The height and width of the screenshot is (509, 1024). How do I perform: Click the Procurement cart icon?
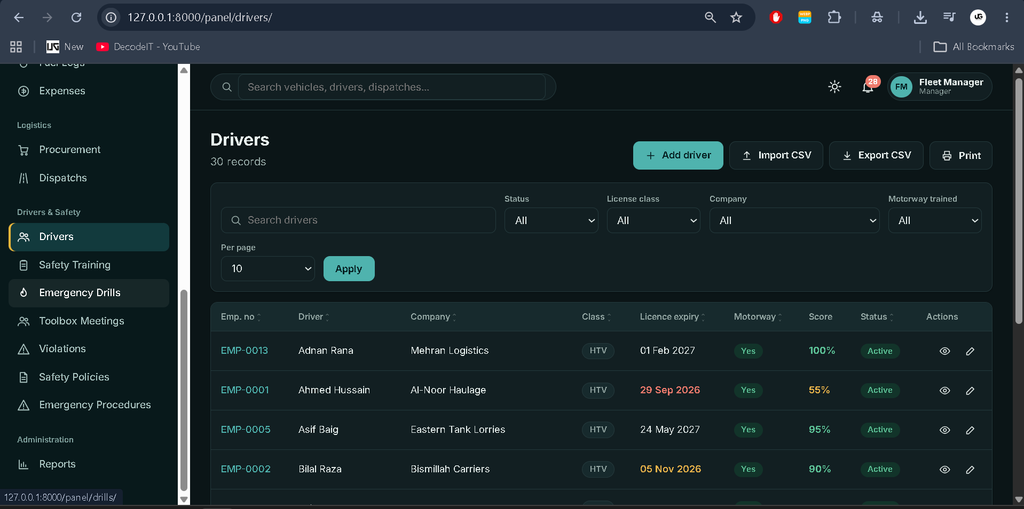coord(24,150)
